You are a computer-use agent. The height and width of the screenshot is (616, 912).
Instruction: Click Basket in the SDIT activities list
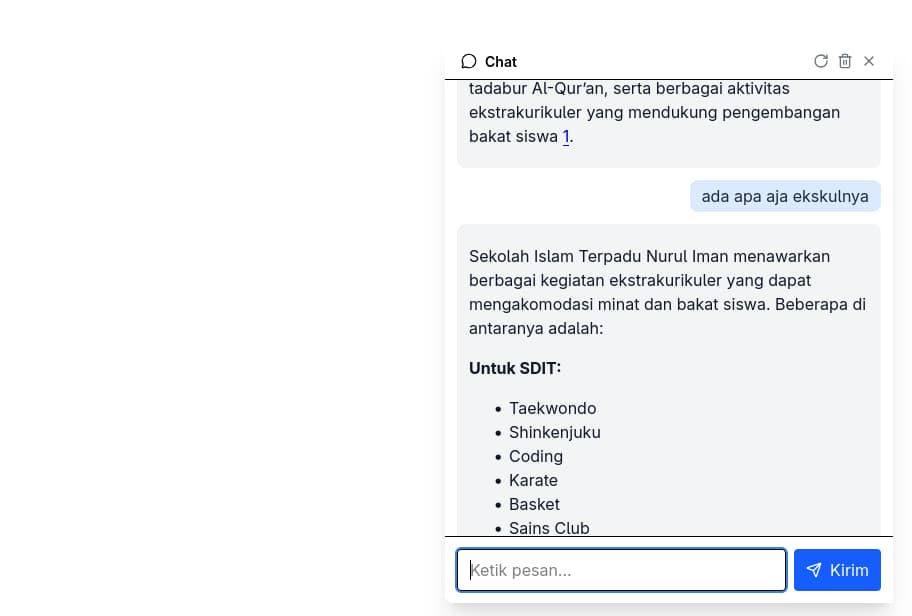coord(534,504)
